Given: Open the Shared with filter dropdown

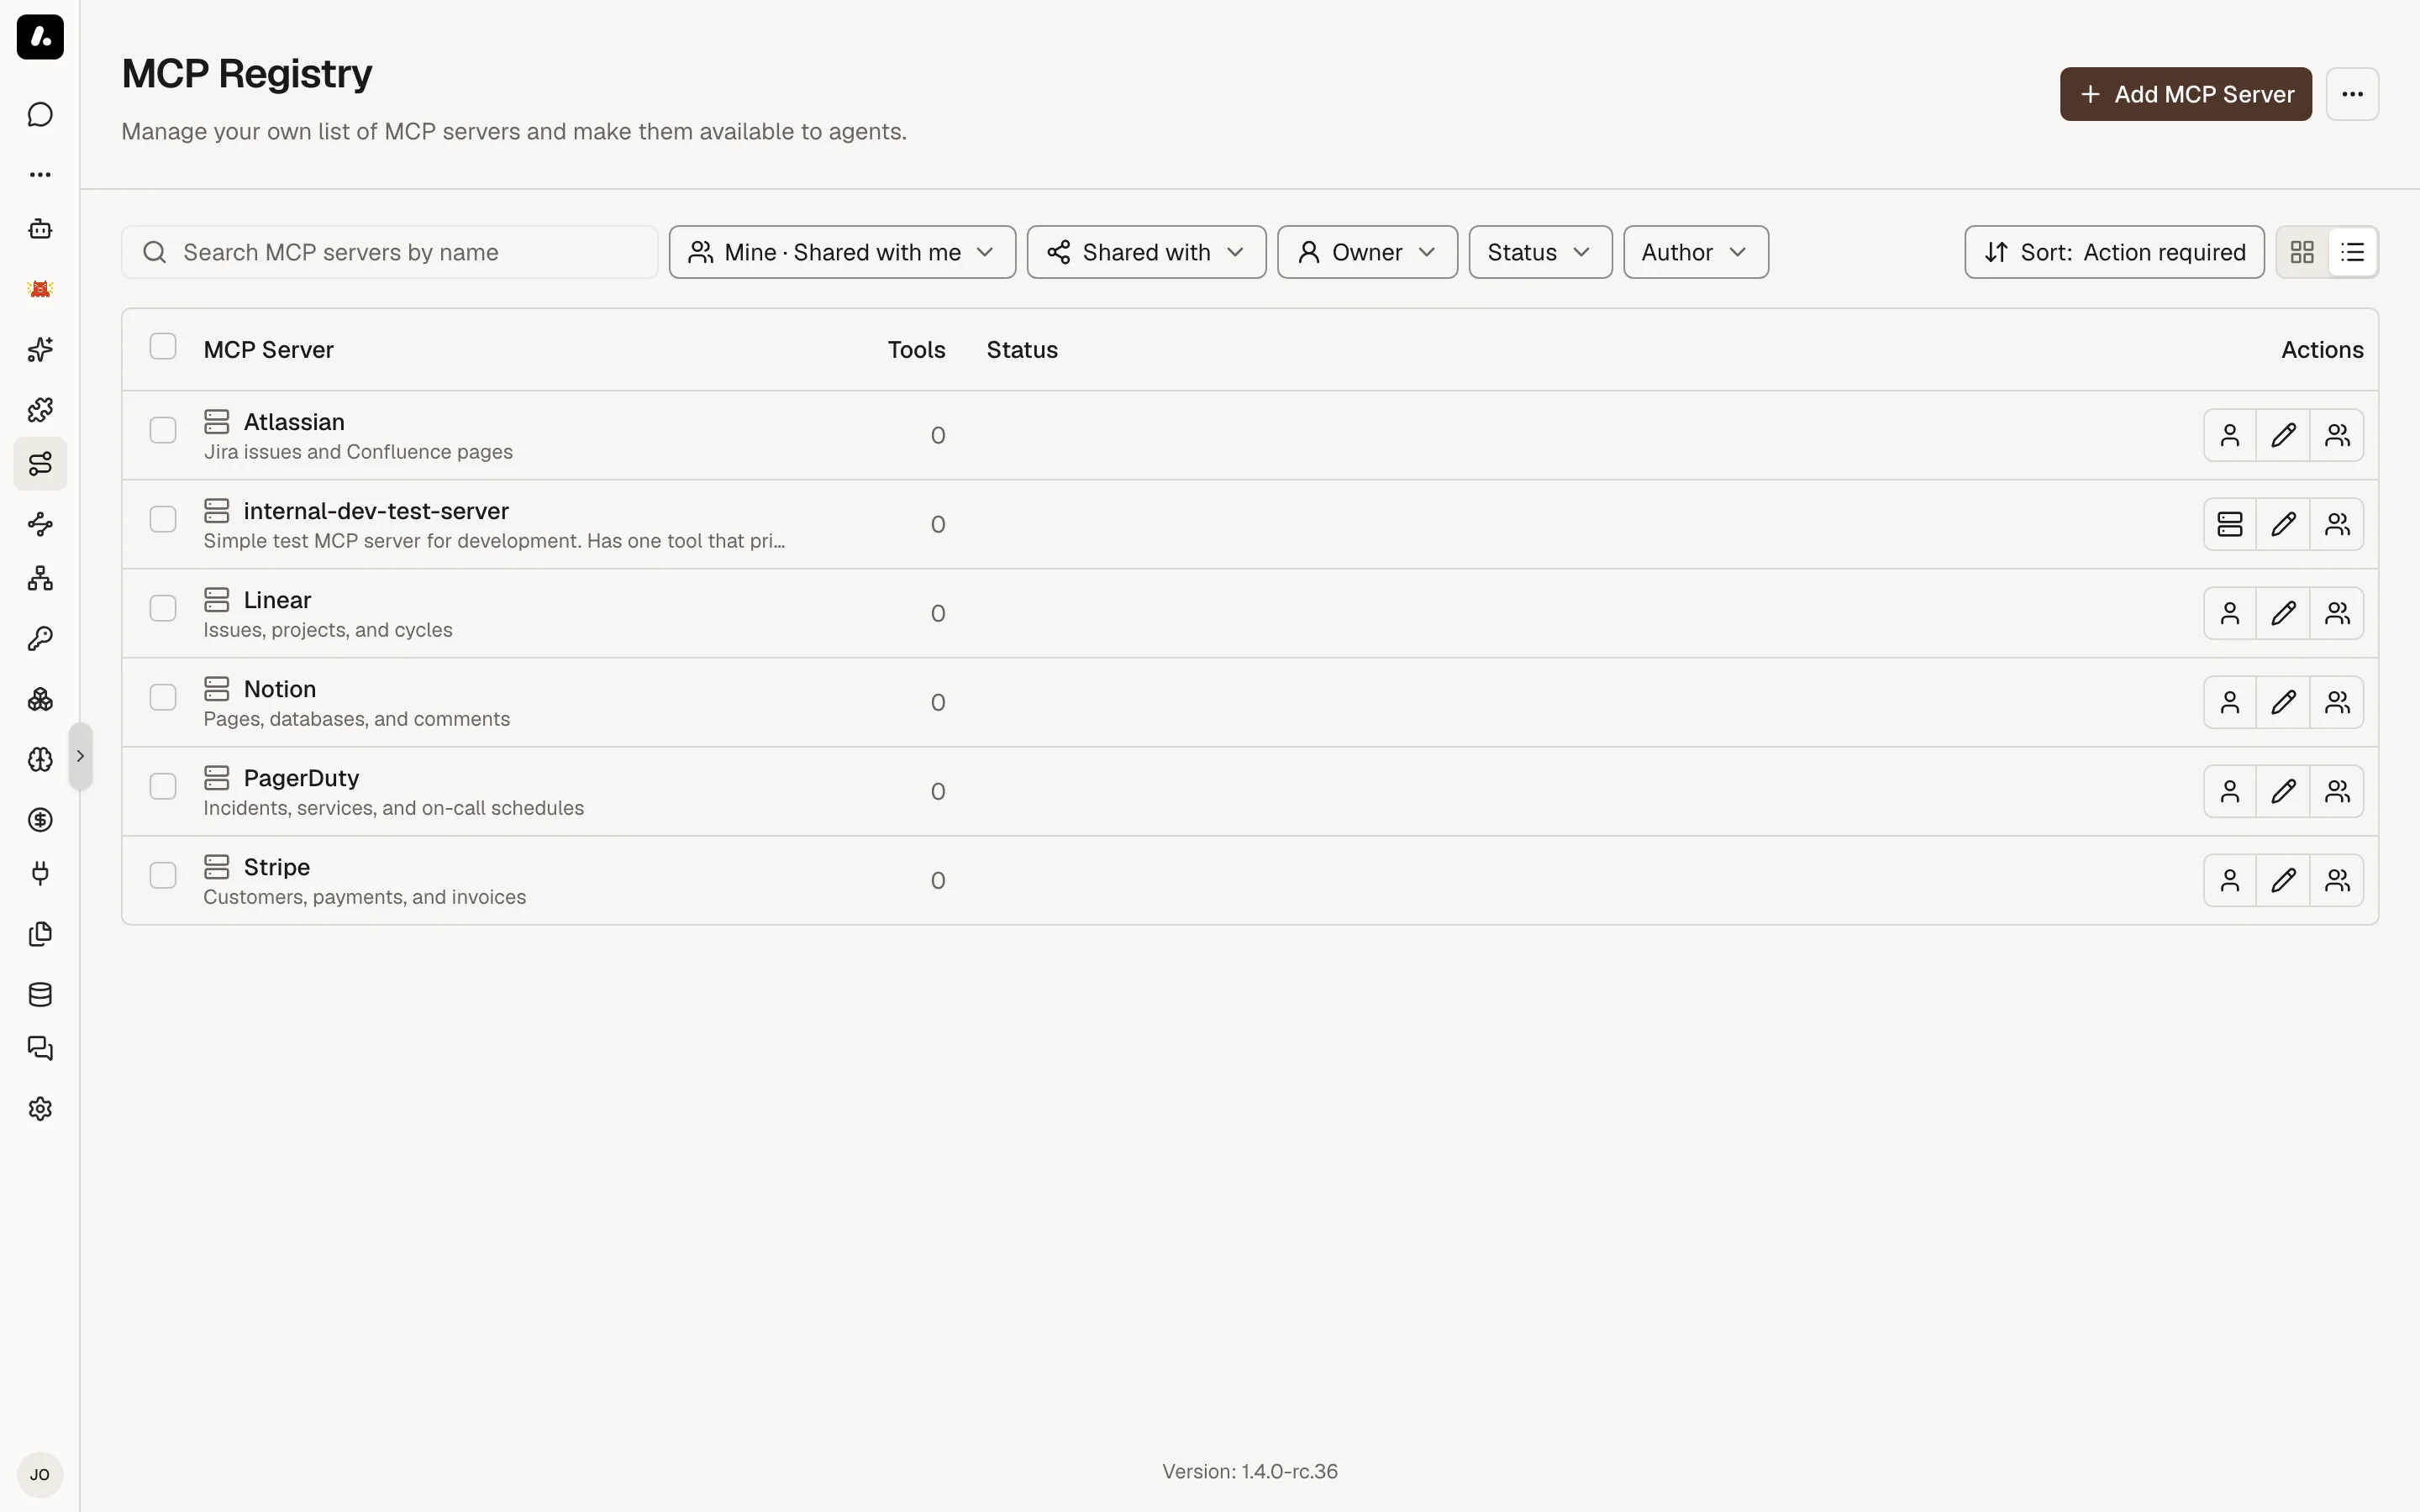Looking at the screenshot, I should click(x=1146, y=252).
